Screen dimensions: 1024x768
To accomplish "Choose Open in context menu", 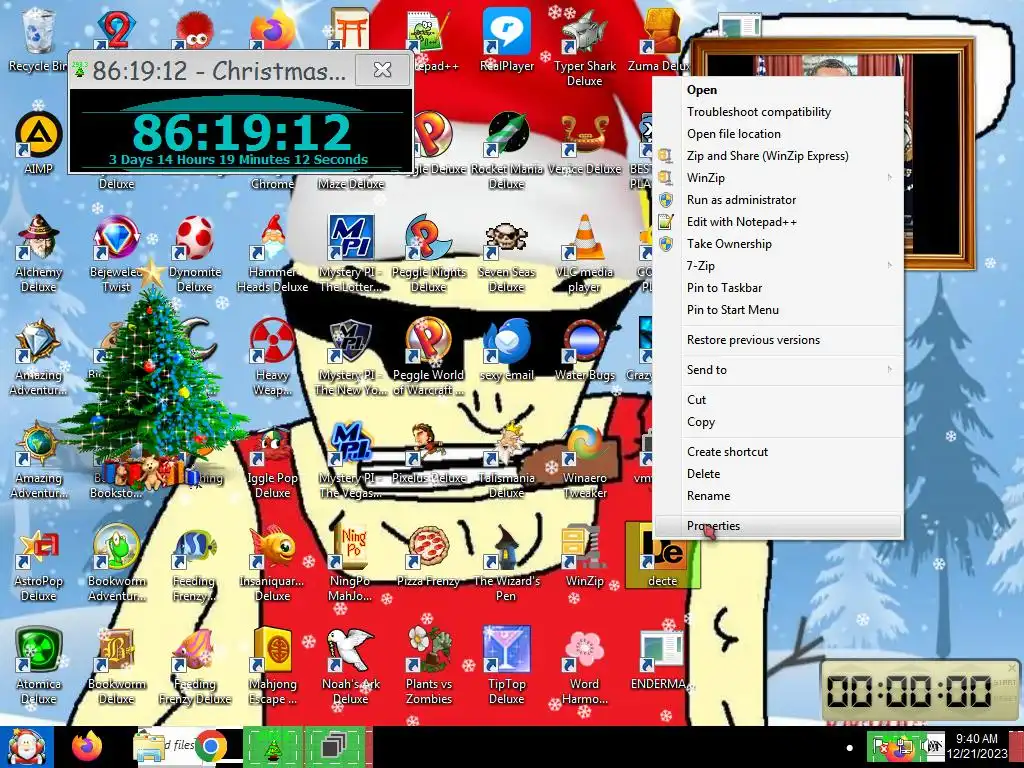I will [778, 90].
